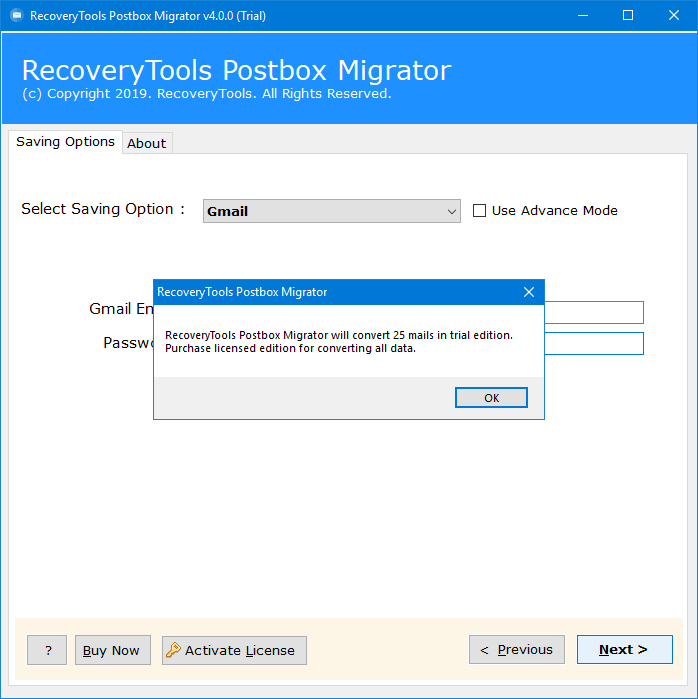
Task: Focus the Password input field
Action: pos(594,343)
